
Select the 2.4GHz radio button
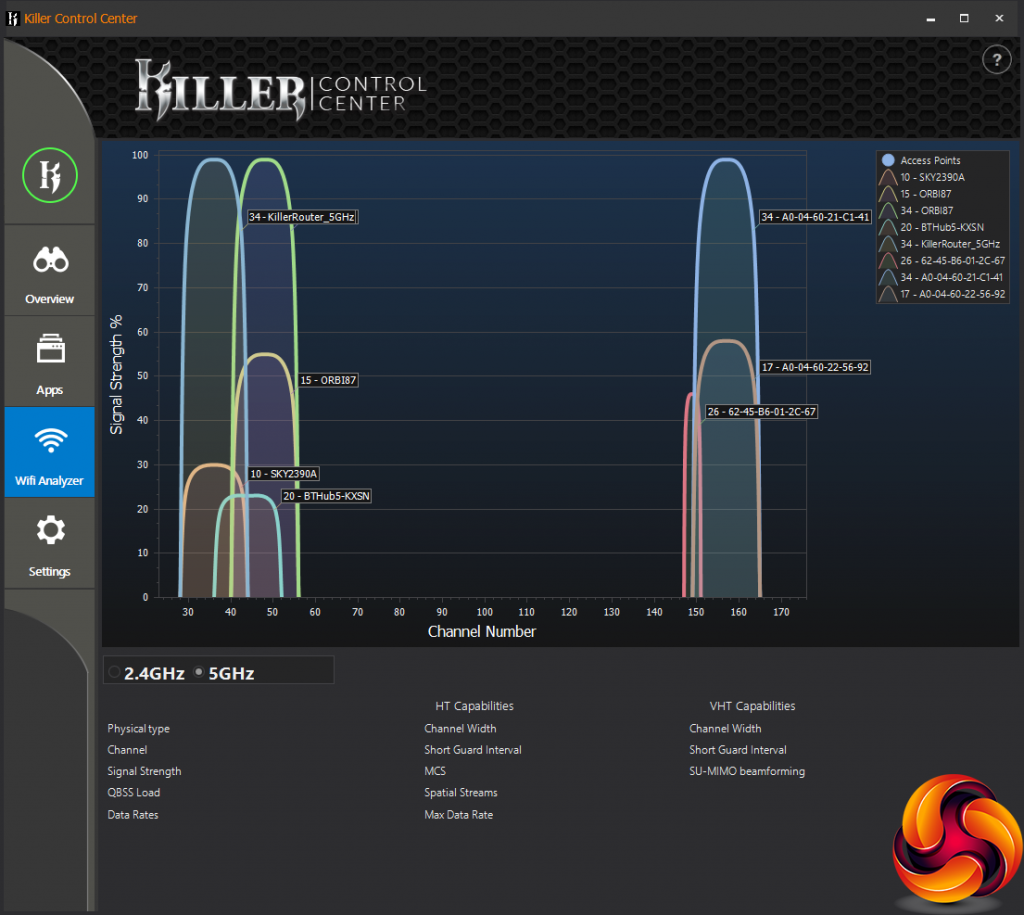point(114,672)
